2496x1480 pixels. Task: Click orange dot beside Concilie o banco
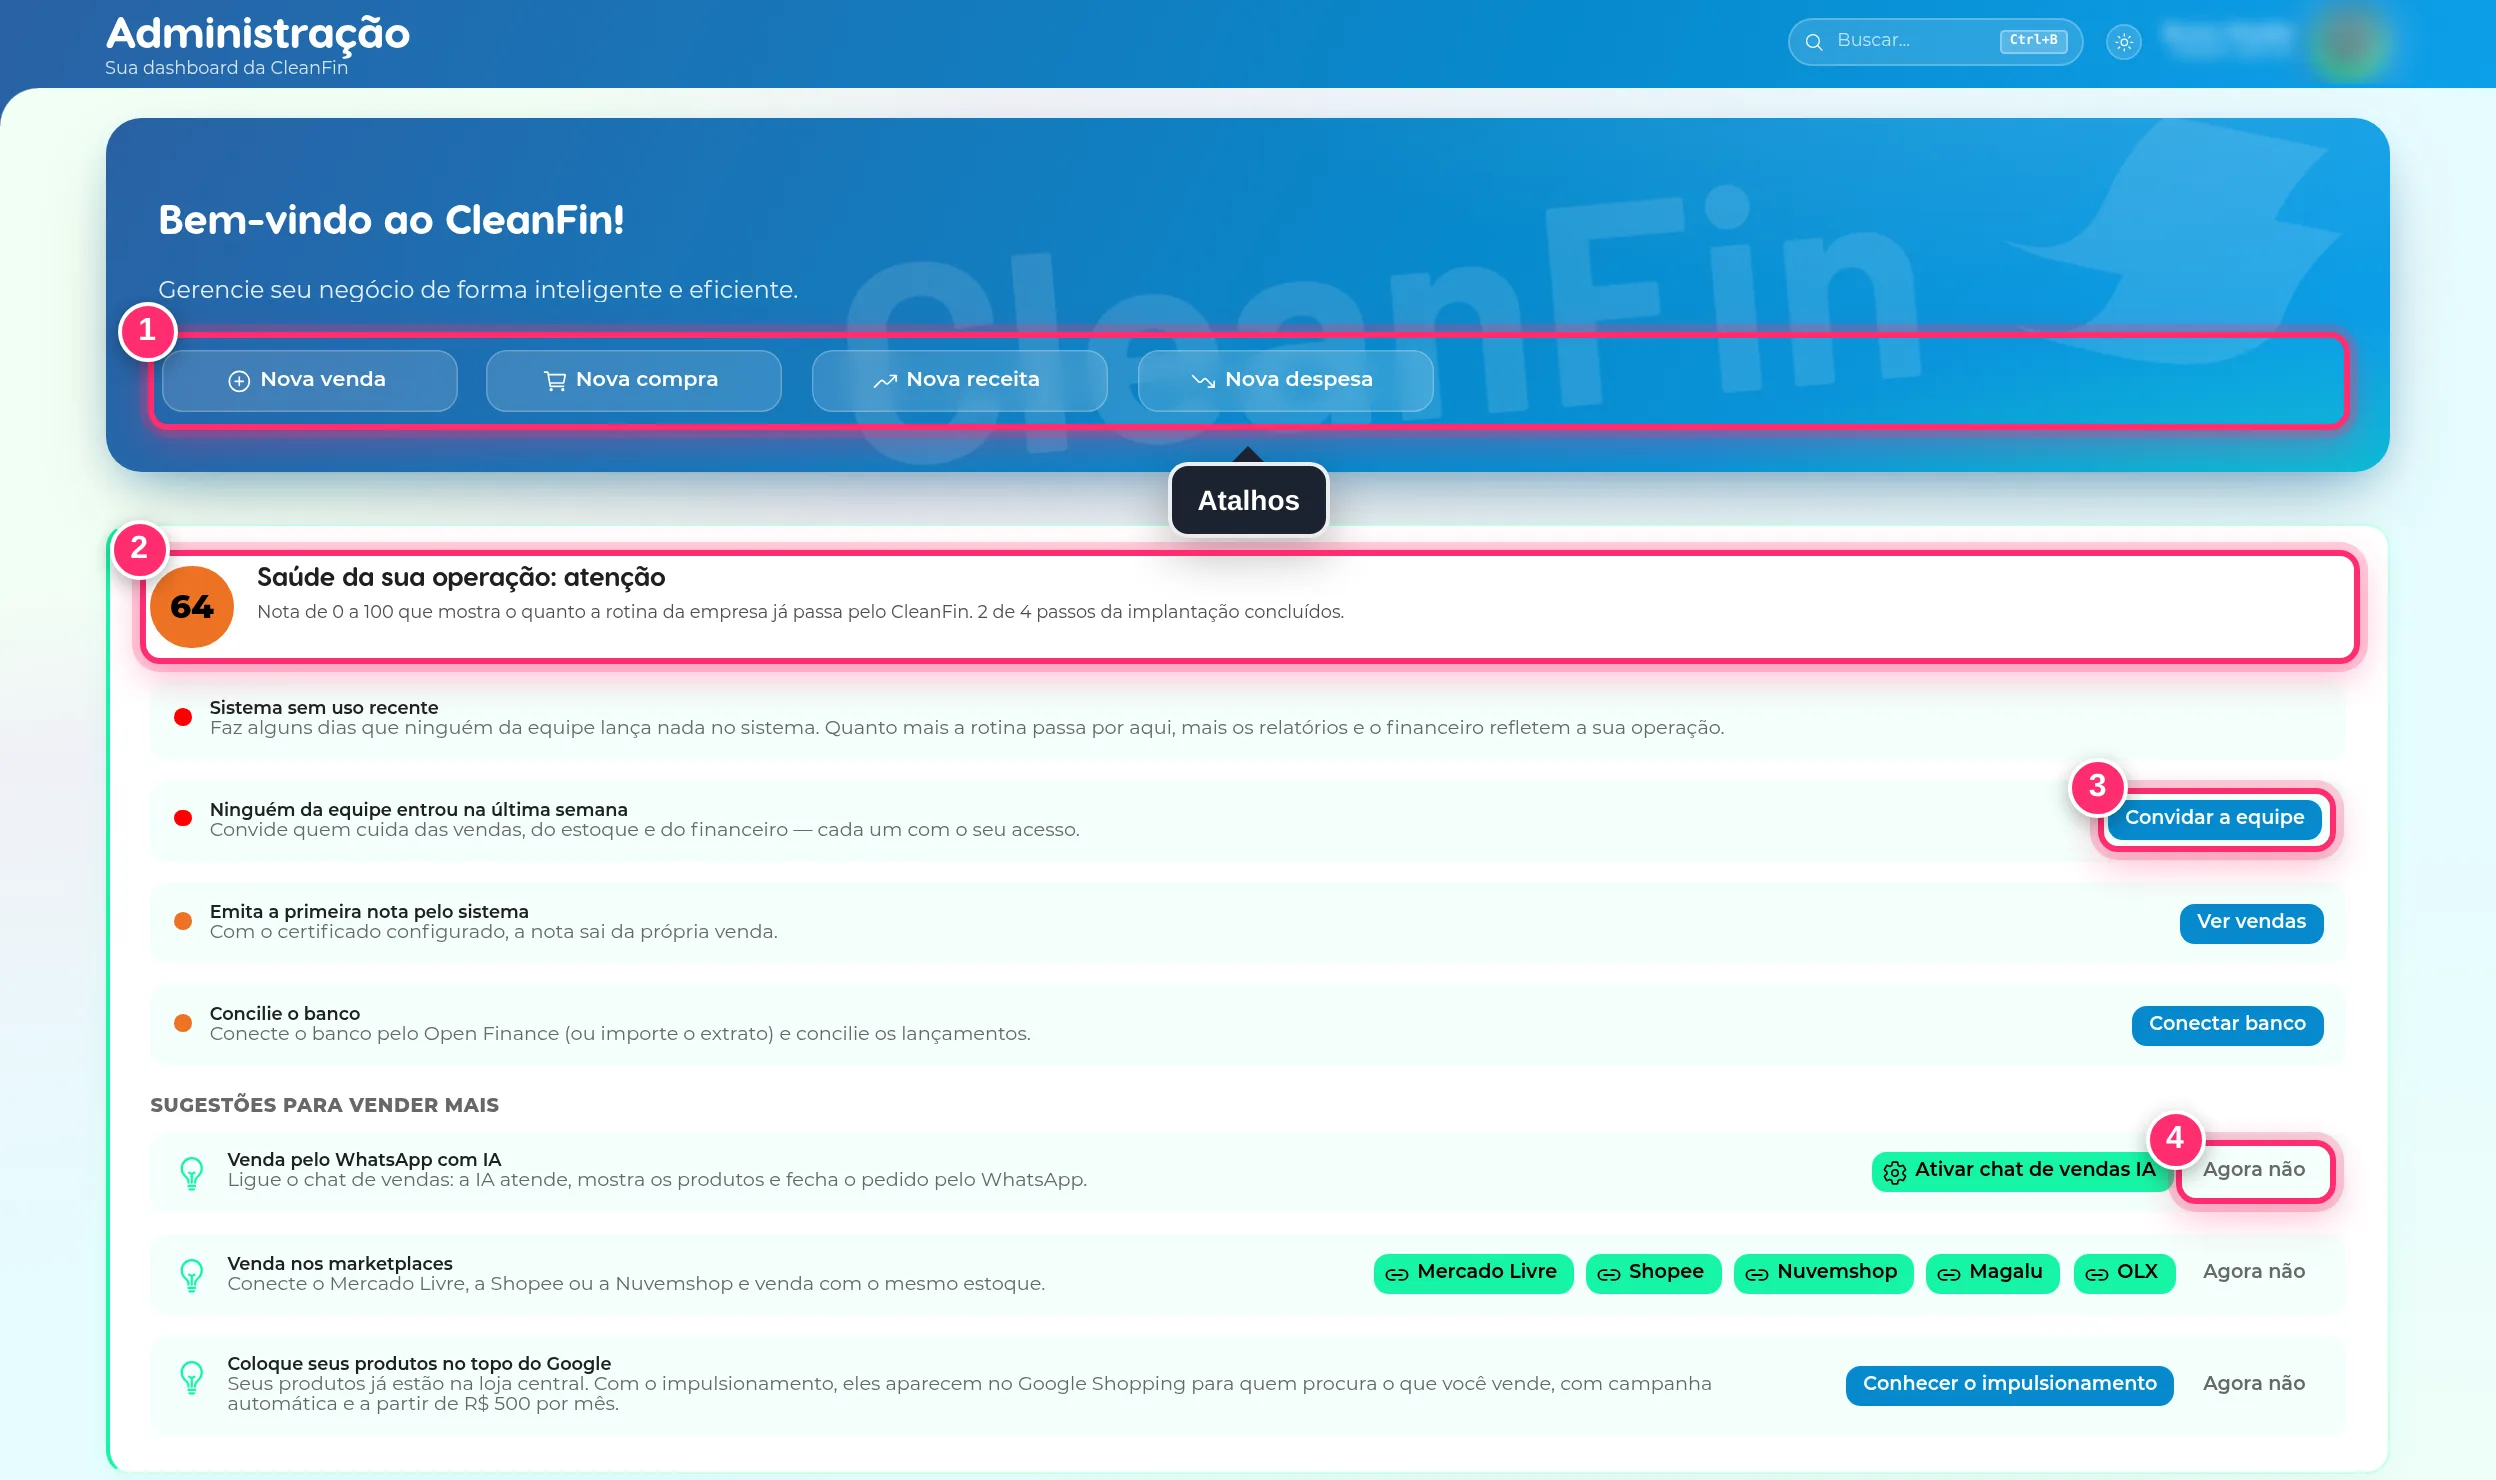click(x=183, y=1023)
